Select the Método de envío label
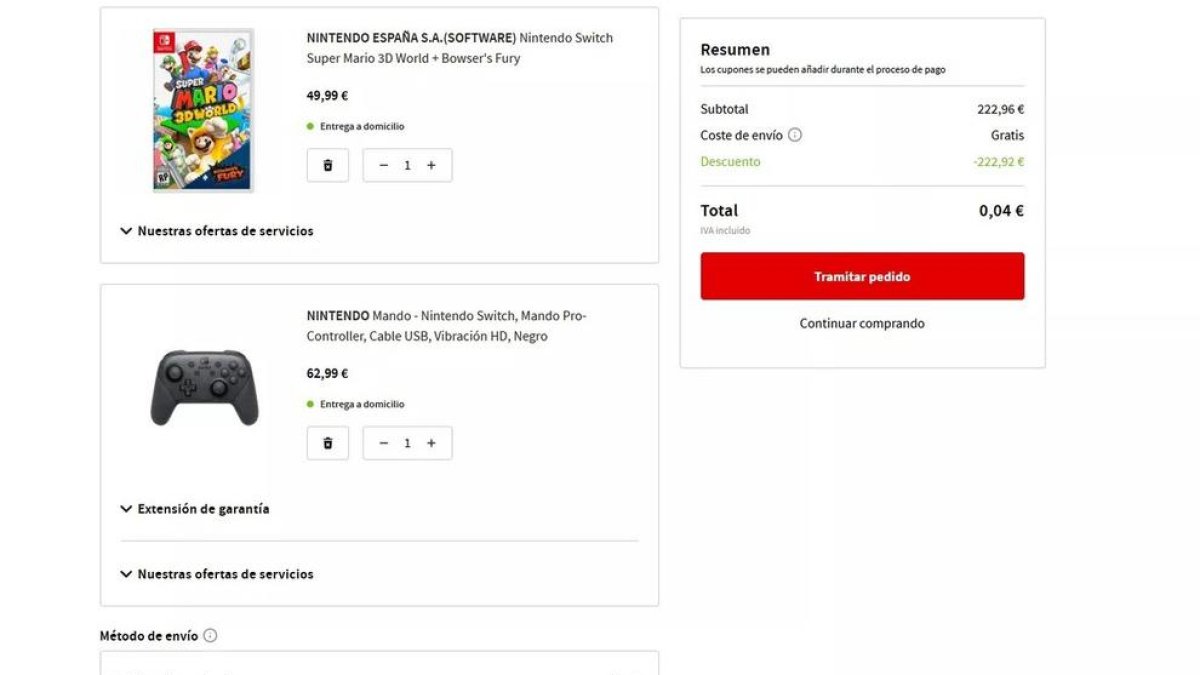The image size is (1200, 675). (147, 635)
